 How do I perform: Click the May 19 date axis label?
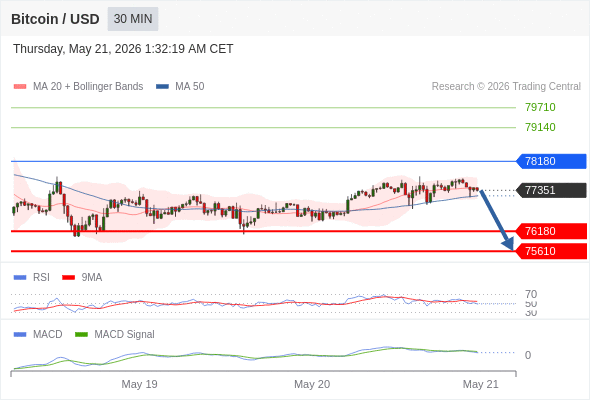tap(139, 384)
